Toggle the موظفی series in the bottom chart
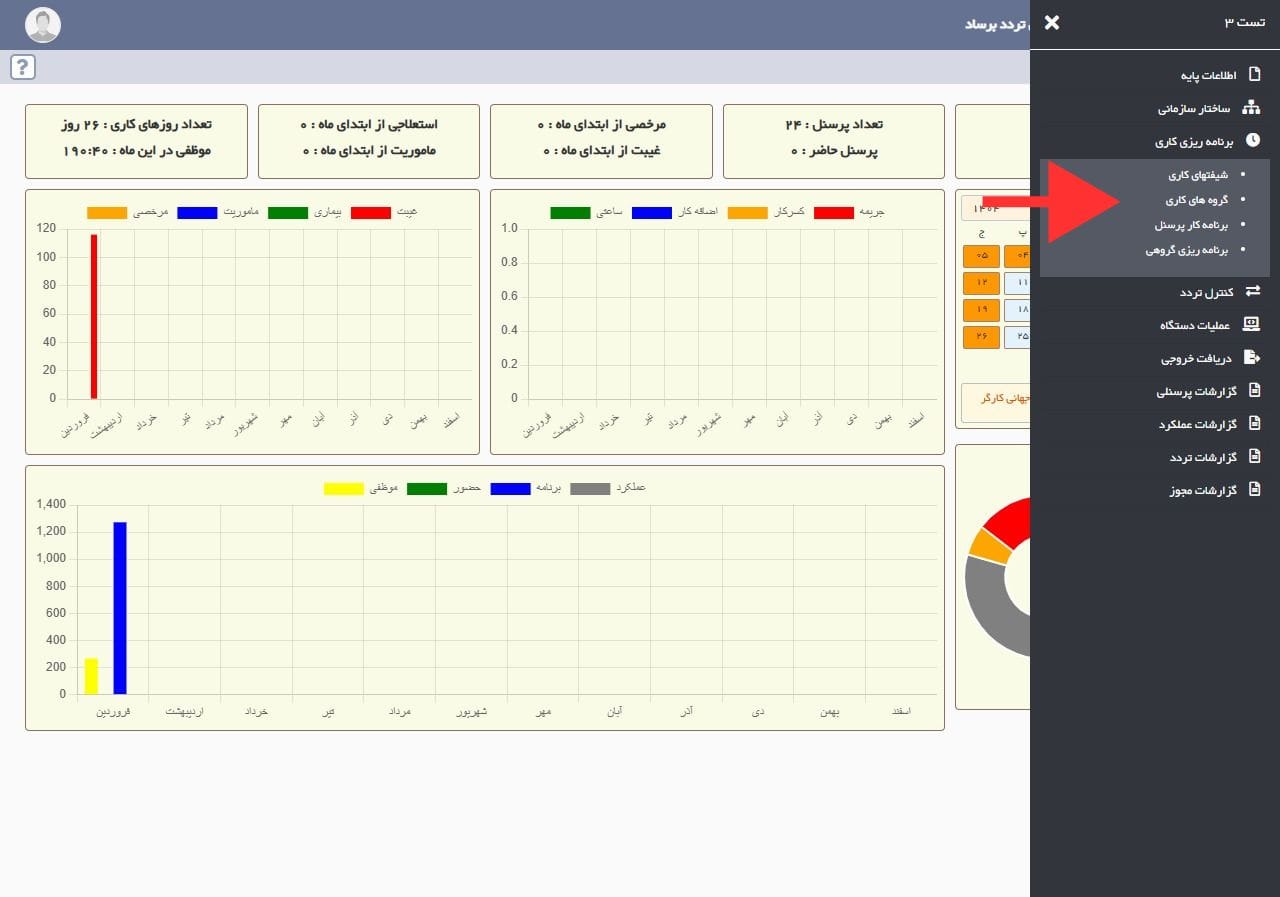This screenshot has height=897, width=1280. click(x=343, y=488)
